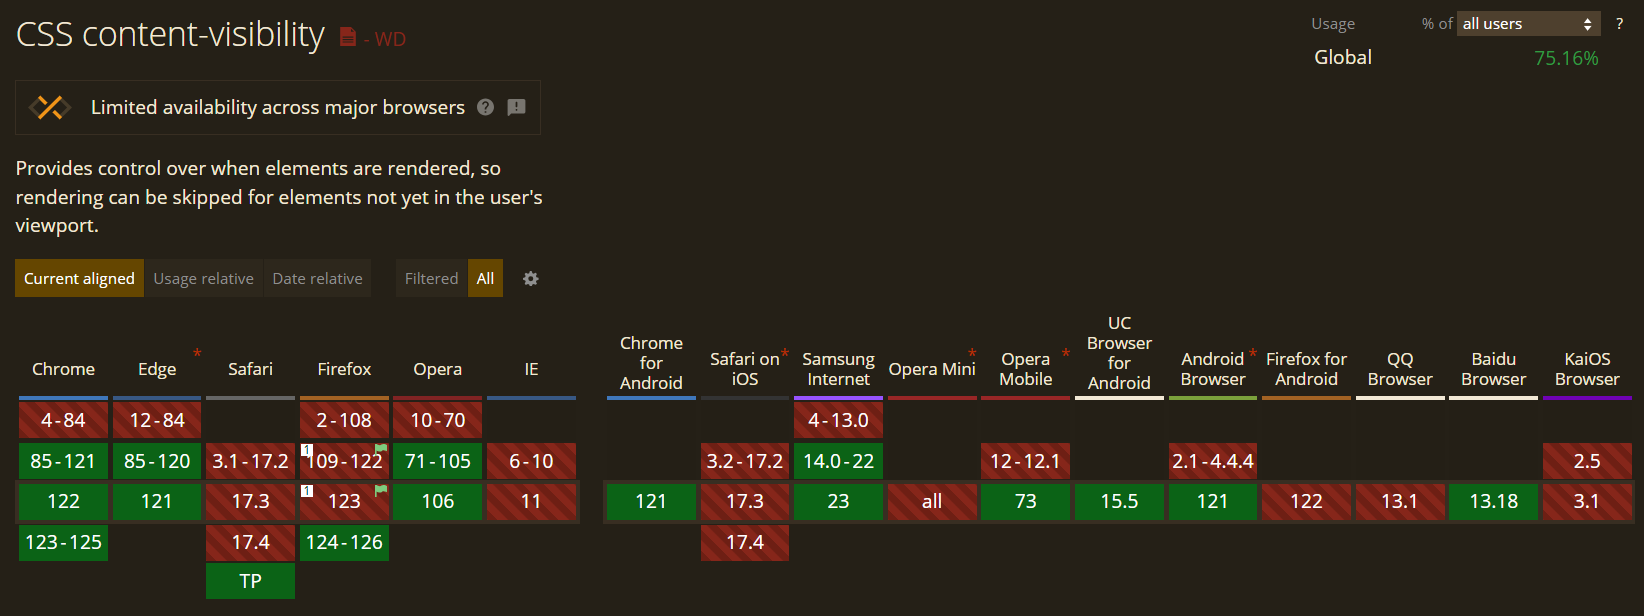This screenshot has width=1644, height=616.
Task: Expand Chrome 4-84 past versions cell
Action: pyautogui.click(x=63, y=420)
